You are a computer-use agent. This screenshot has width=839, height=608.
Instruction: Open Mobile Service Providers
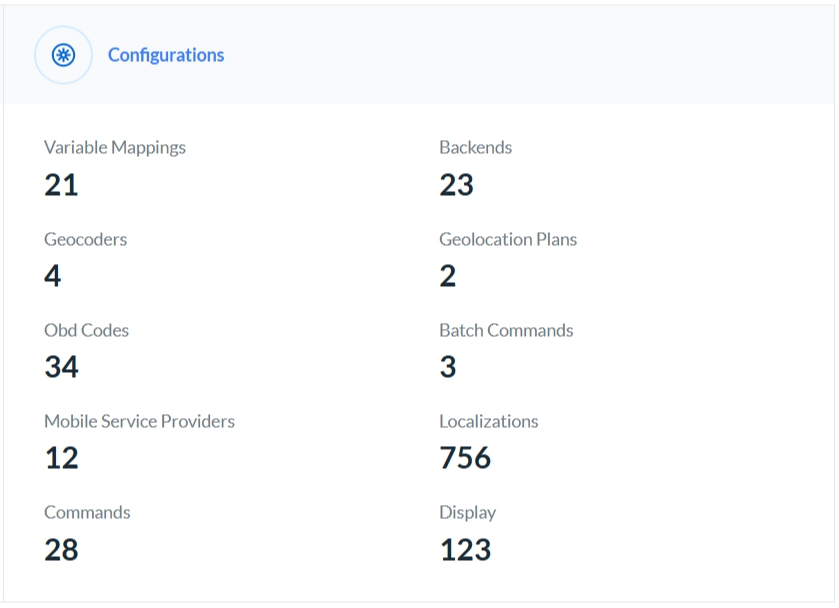tap(139, 421)
